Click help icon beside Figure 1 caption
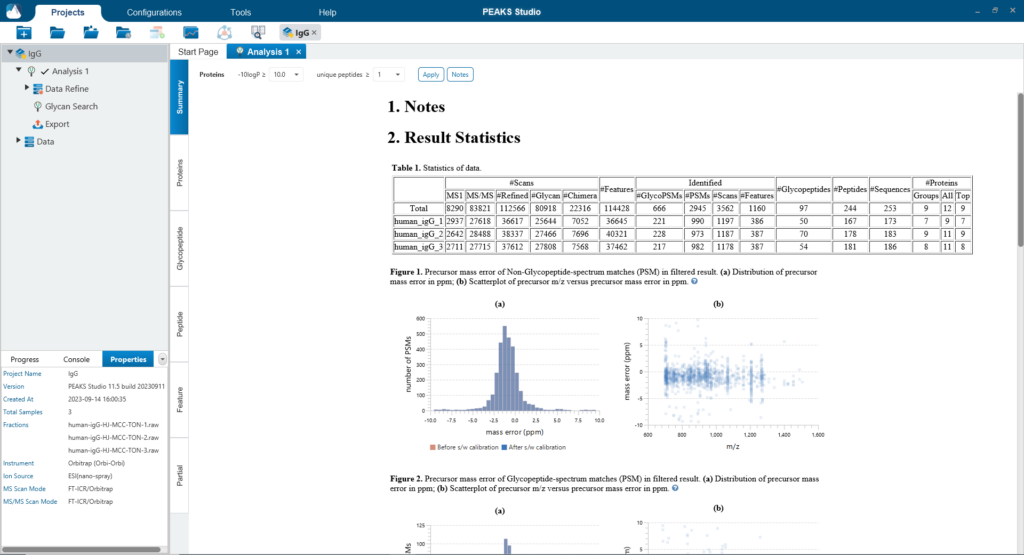1024x555 pixels. pyautogui.click(x=694, y=281)
